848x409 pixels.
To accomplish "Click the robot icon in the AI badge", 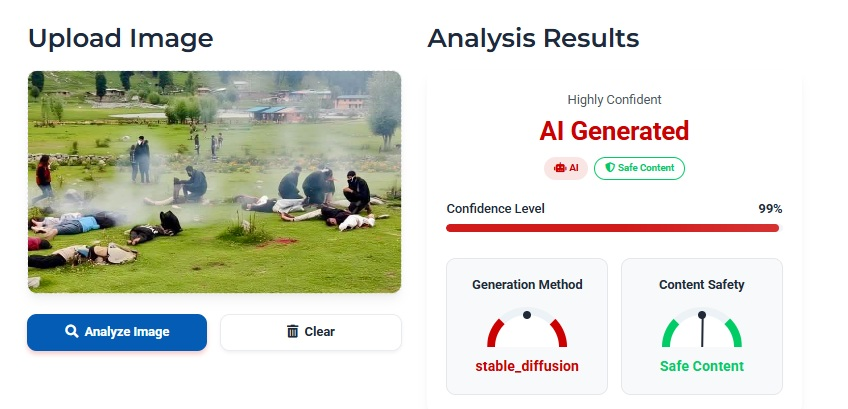I will [x=559, y=168].
